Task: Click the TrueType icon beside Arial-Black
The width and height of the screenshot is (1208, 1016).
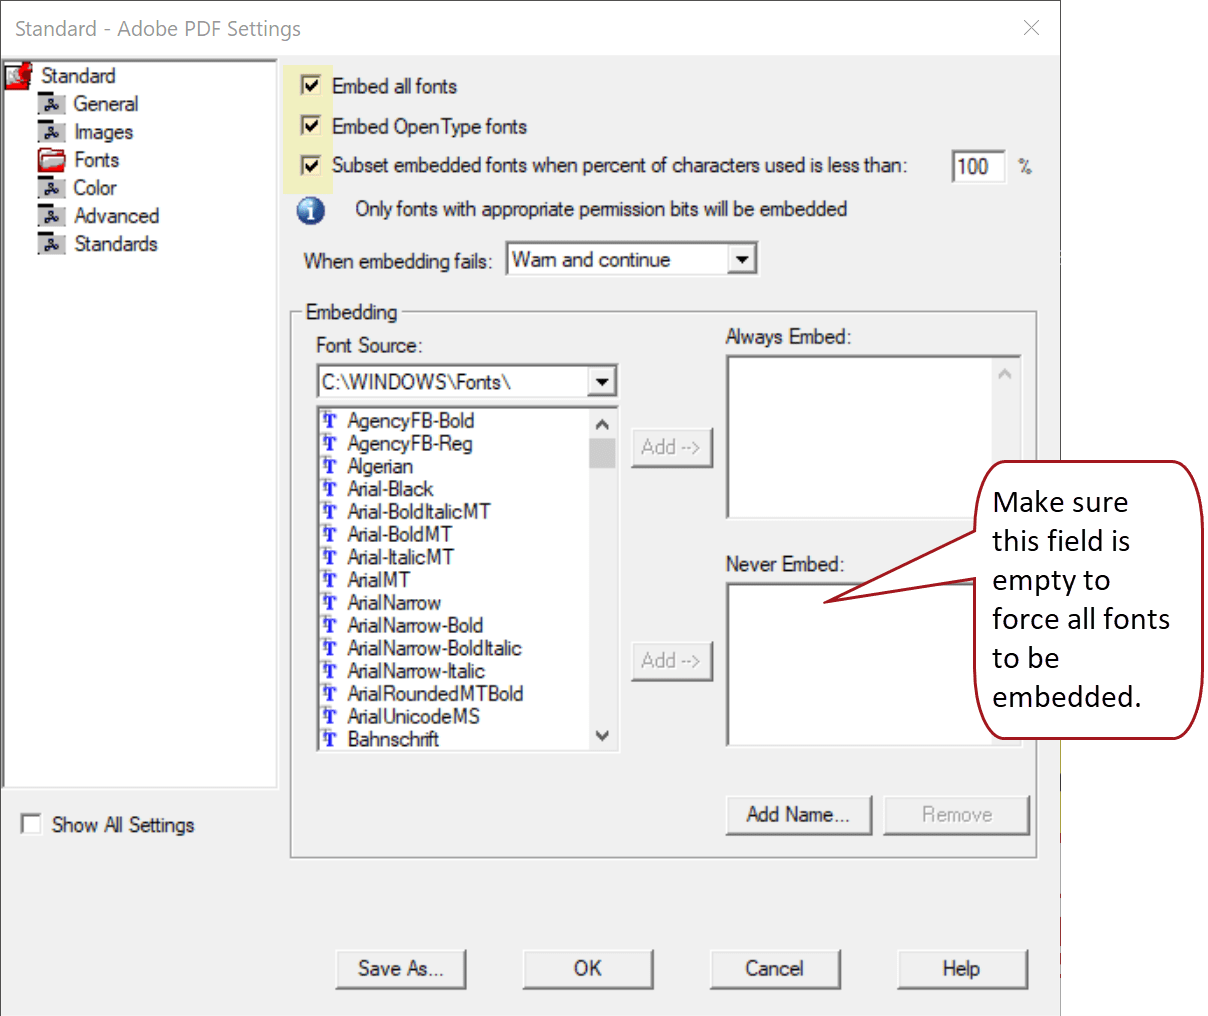Action: pos(330,489)
